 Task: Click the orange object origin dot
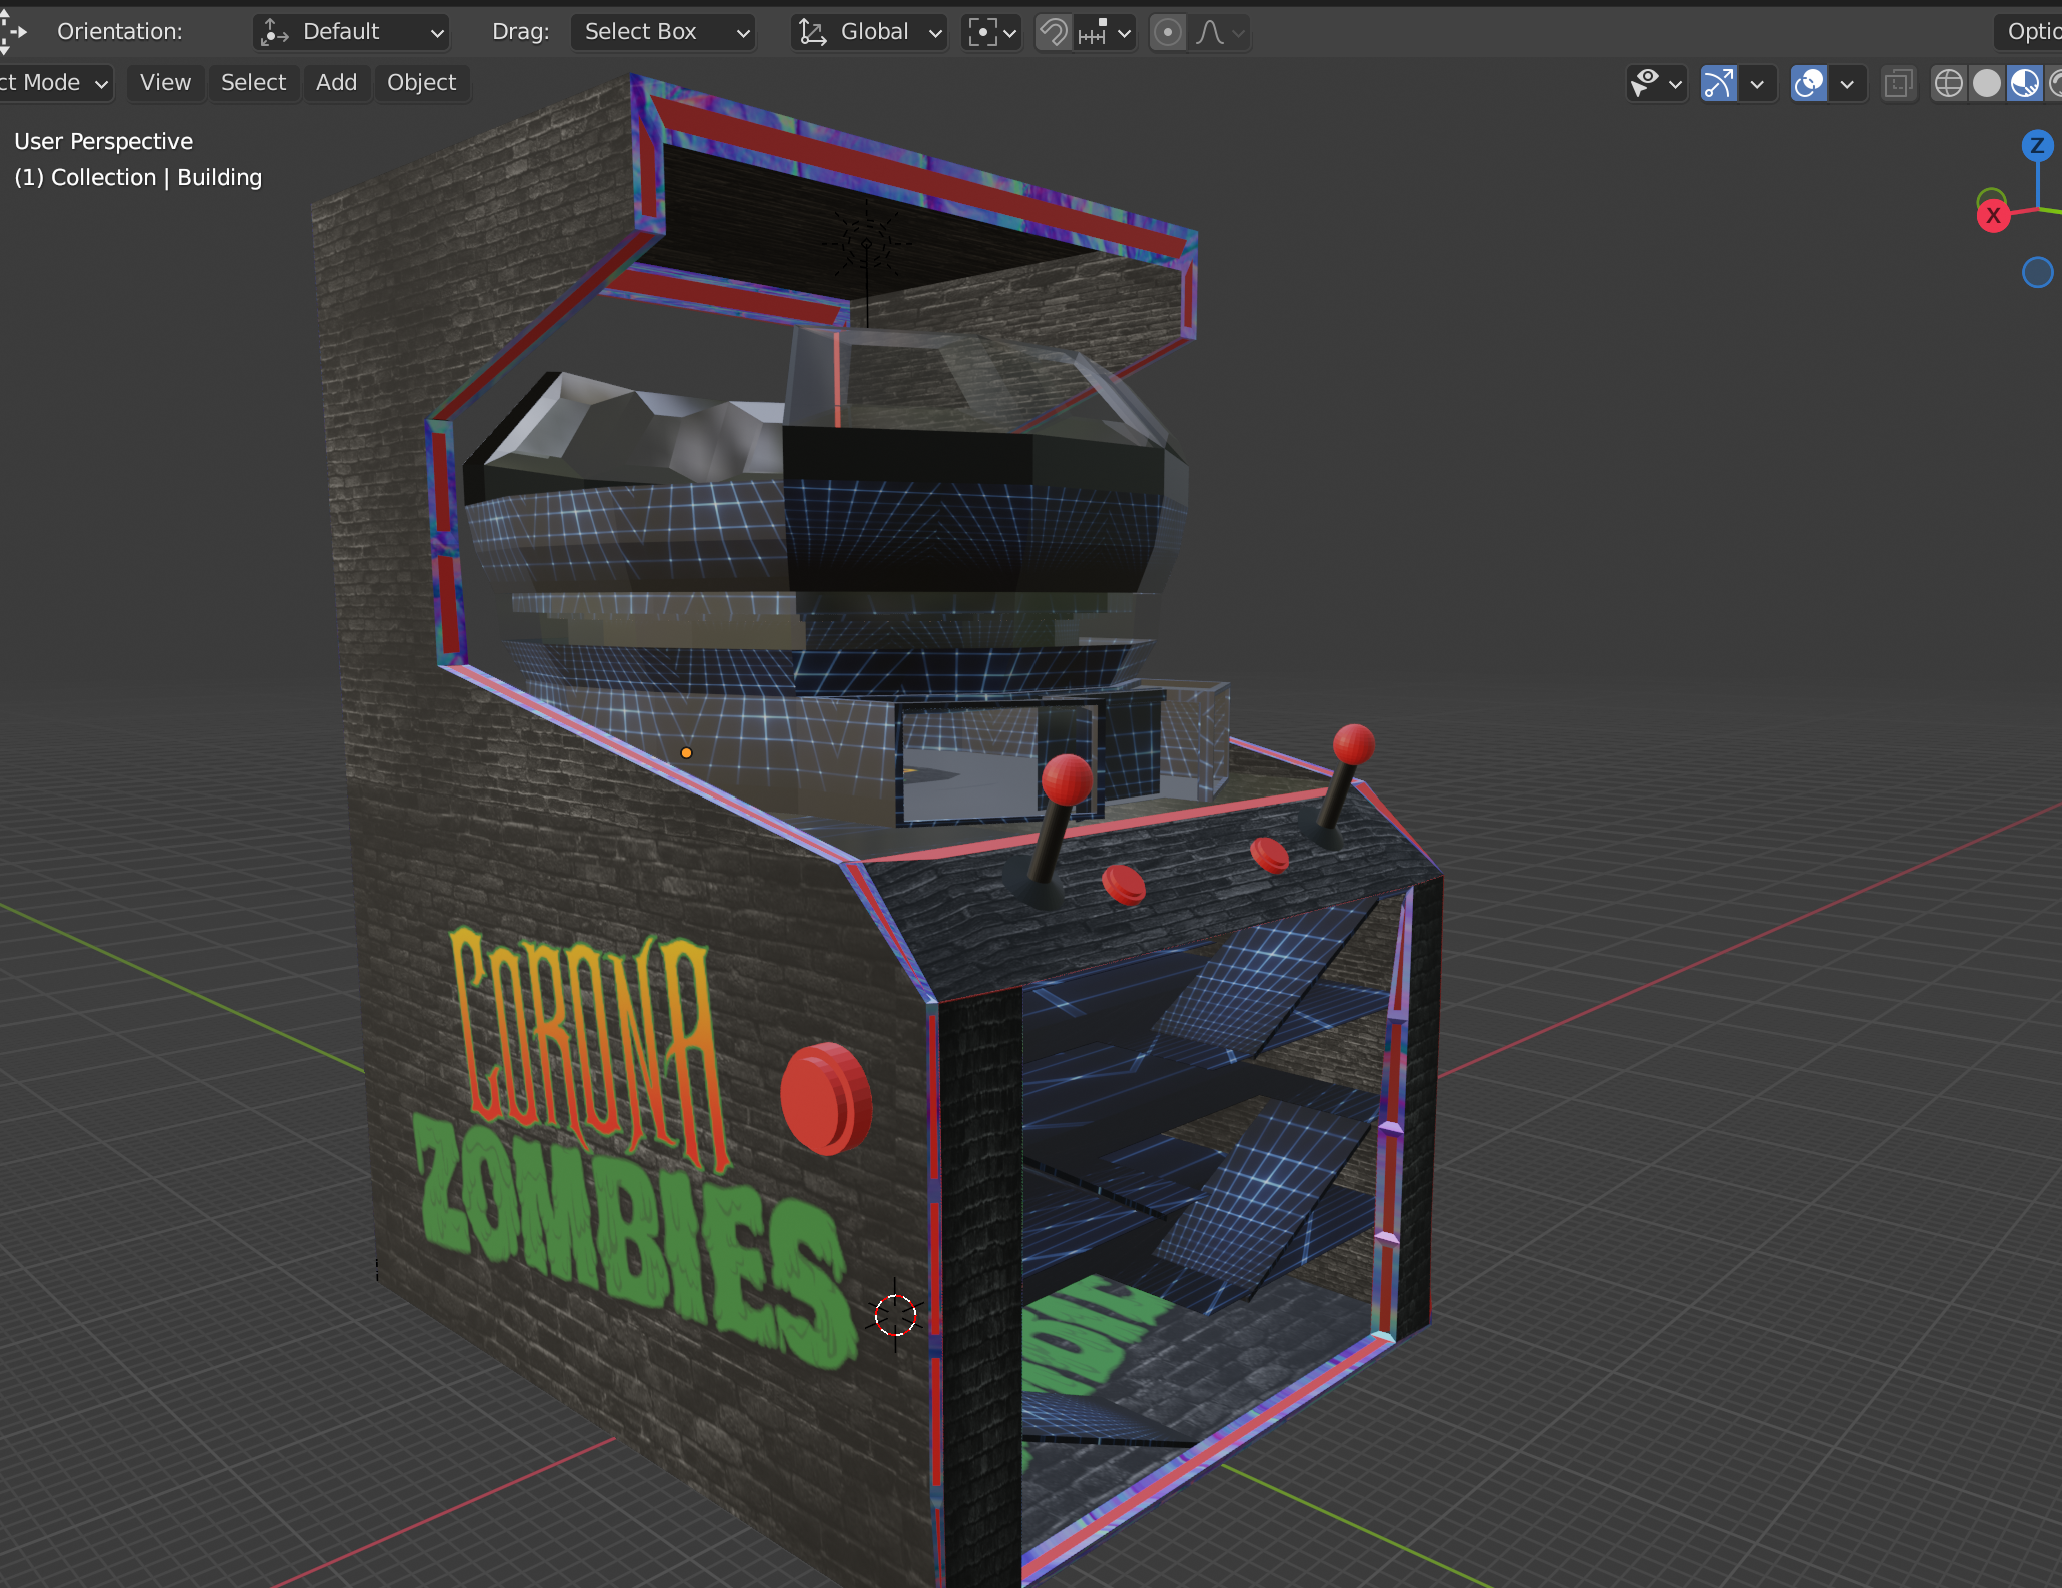click(x=686, y=753)
